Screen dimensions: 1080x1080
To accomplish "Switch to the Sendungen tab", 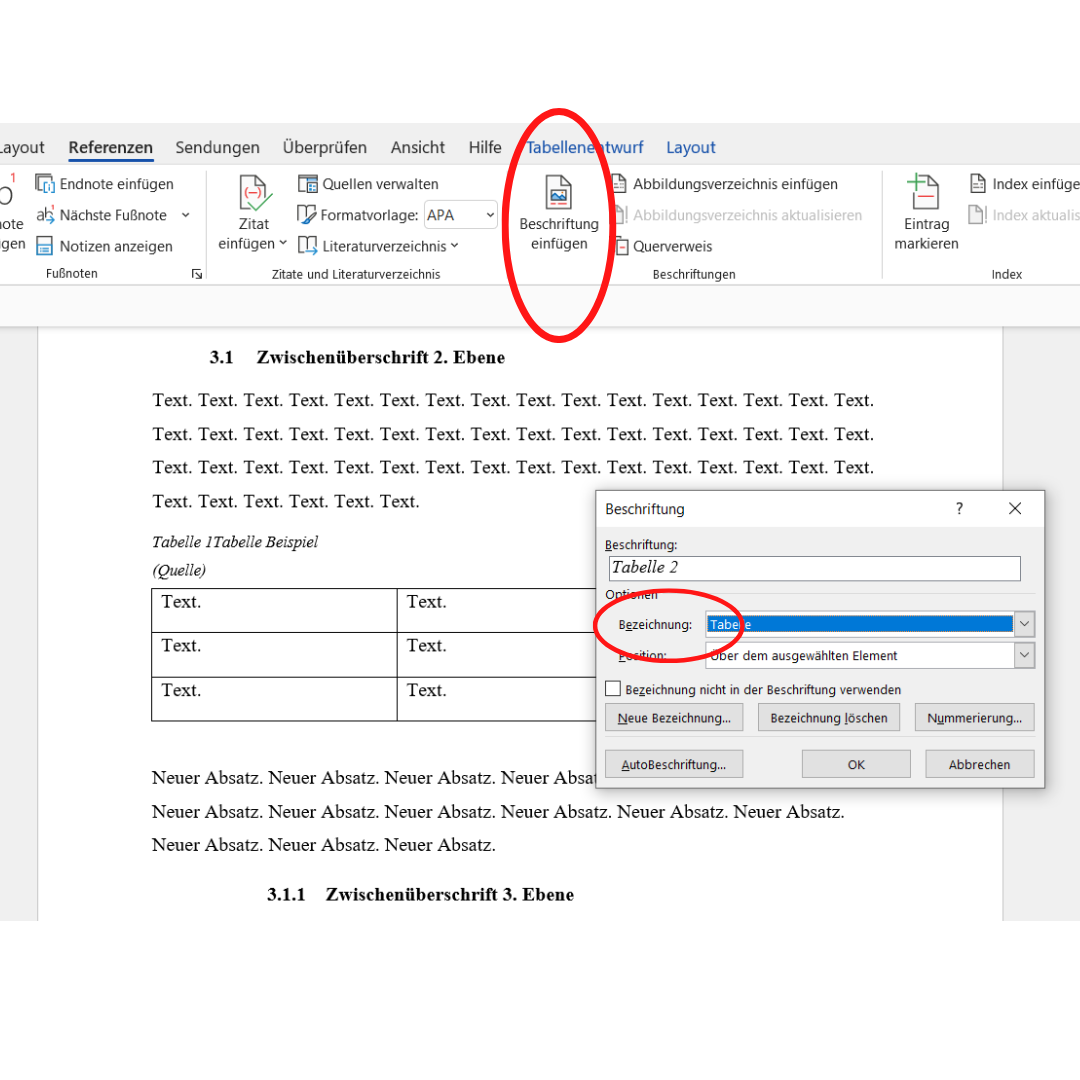I will [217, 147].
